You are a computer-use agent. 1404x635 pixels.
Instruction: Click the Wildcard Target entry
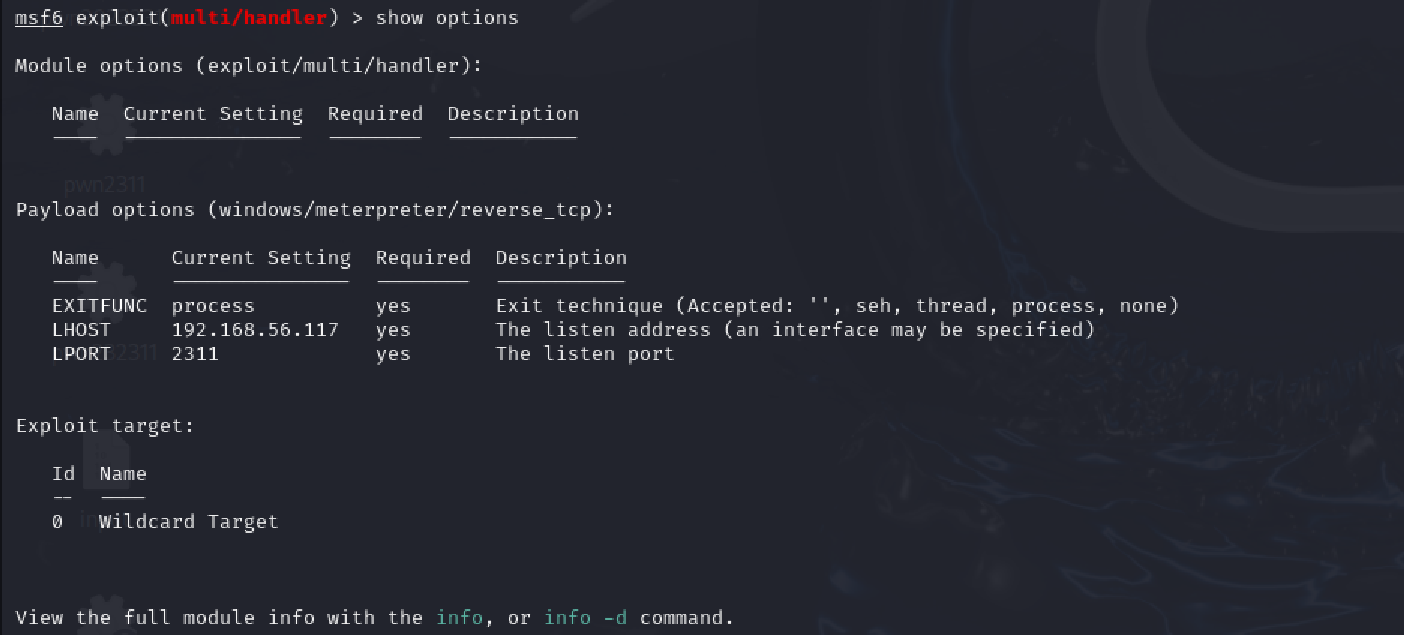(x=189, y=522)
